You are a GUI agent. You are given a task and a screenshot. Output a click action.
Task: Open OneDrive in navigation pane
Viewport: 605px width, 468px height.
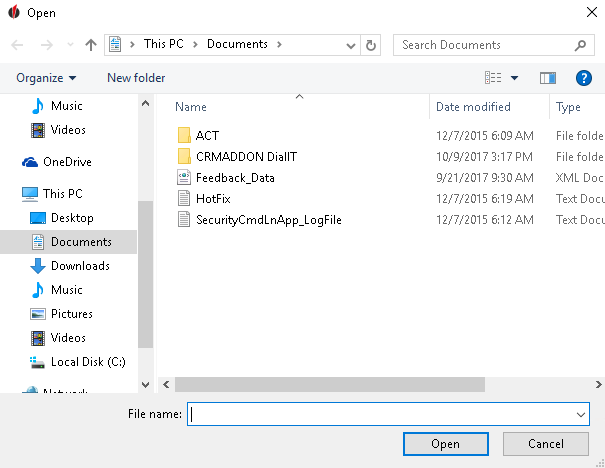pyautogui.click(x=66, y=162)
